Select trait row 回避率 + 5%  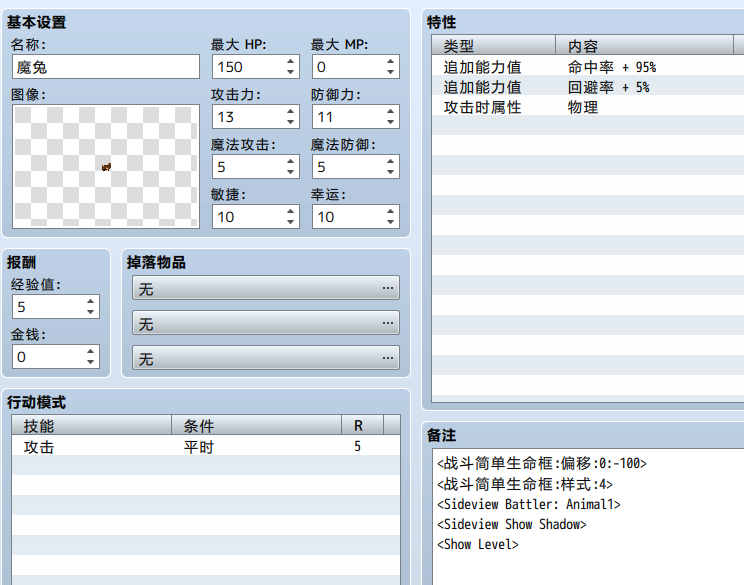(x=588, y=87)
